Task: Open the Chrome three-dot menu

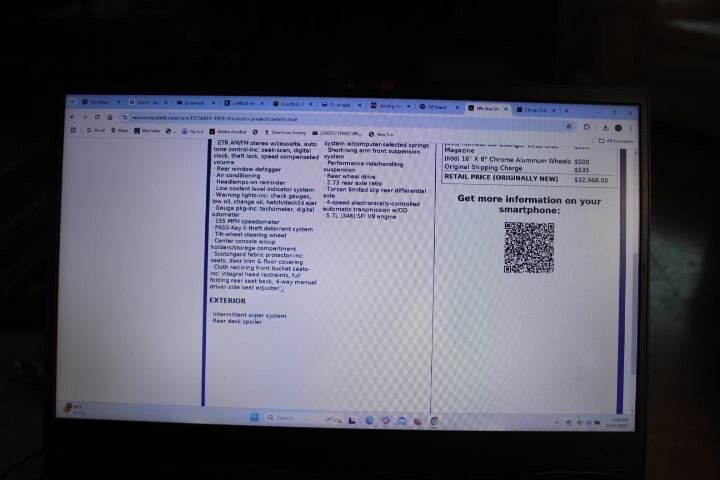Action: [x=629, y=127]
